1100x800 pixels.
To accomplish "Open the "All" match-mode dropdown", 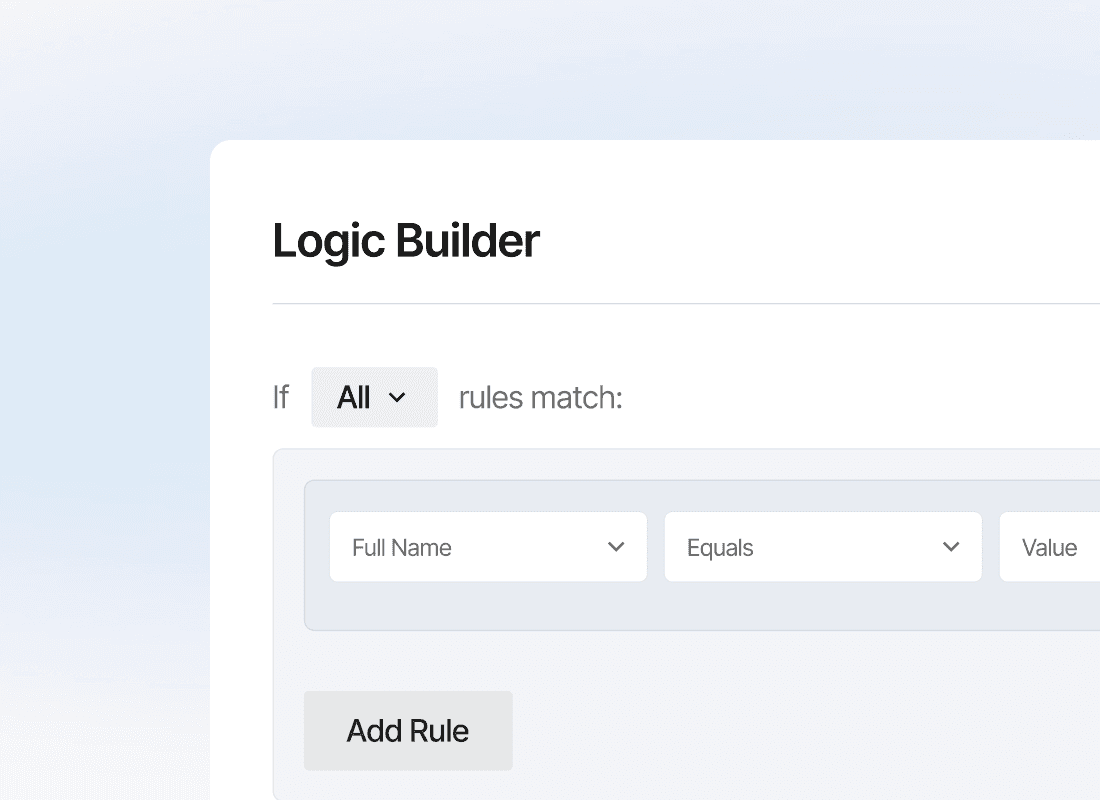I will (x=374, y=397).
